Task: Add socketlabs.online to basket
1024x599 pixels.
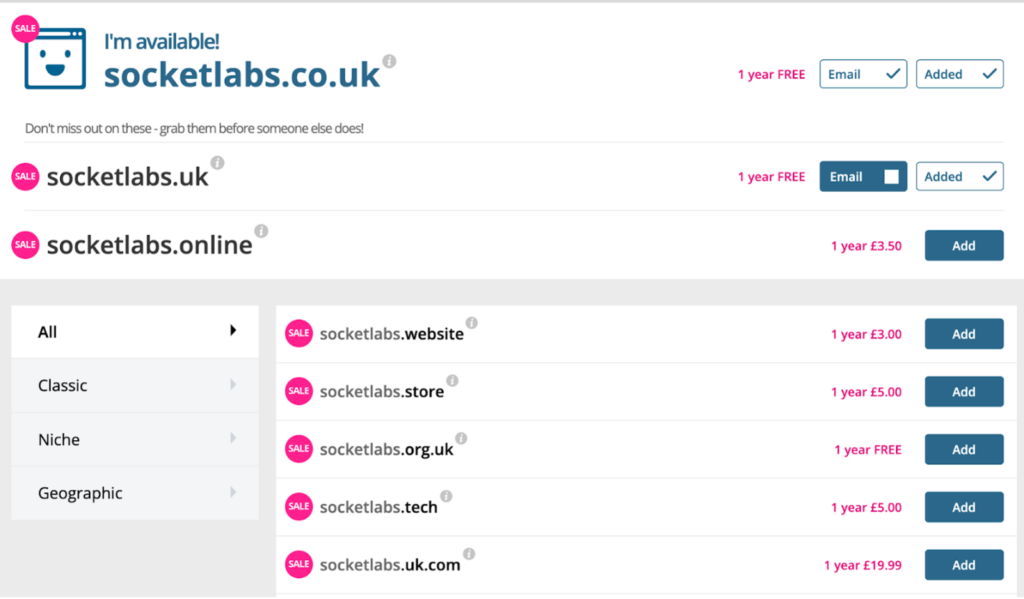Action: [964, 246]
